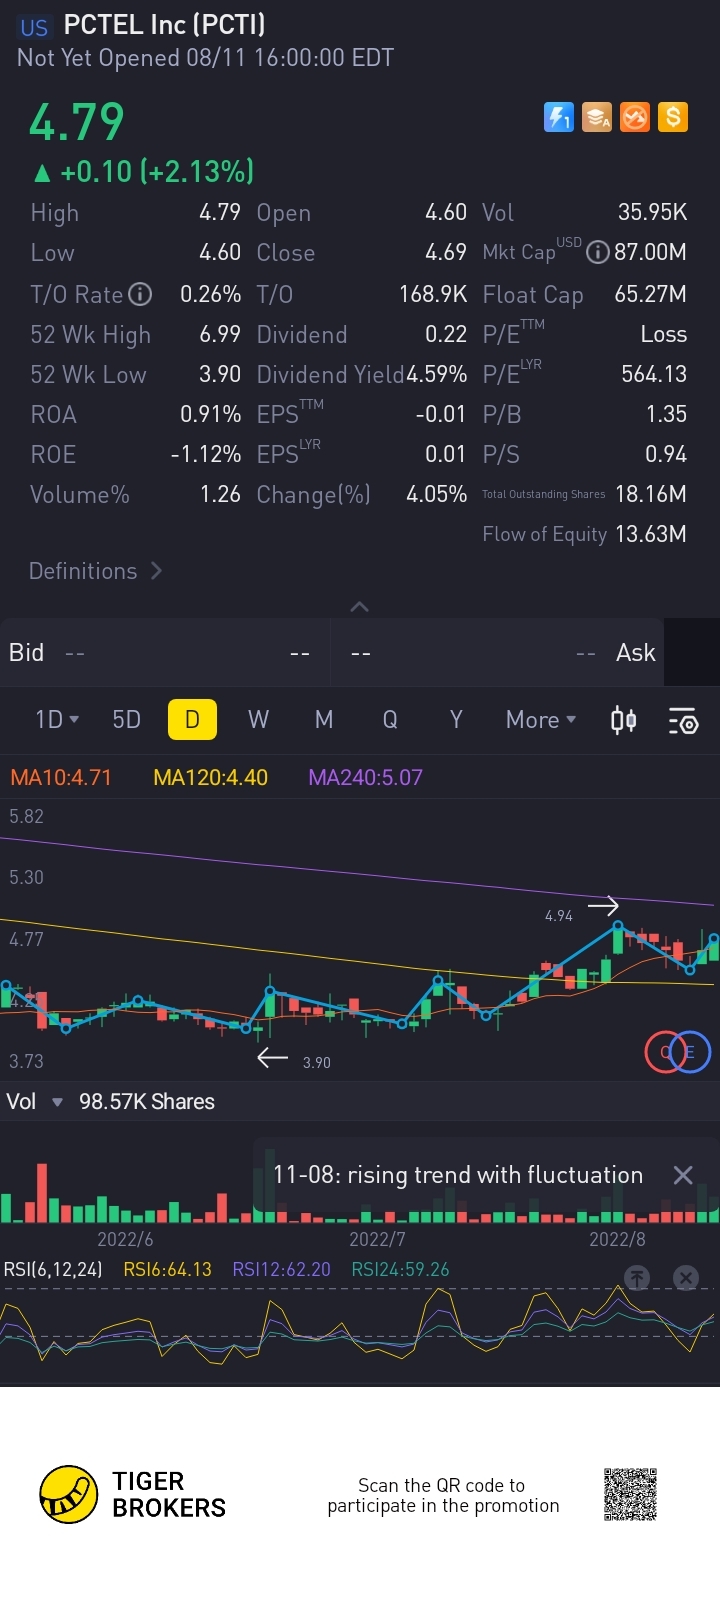Tap the red C circle marker

[x=665, y=1052]
